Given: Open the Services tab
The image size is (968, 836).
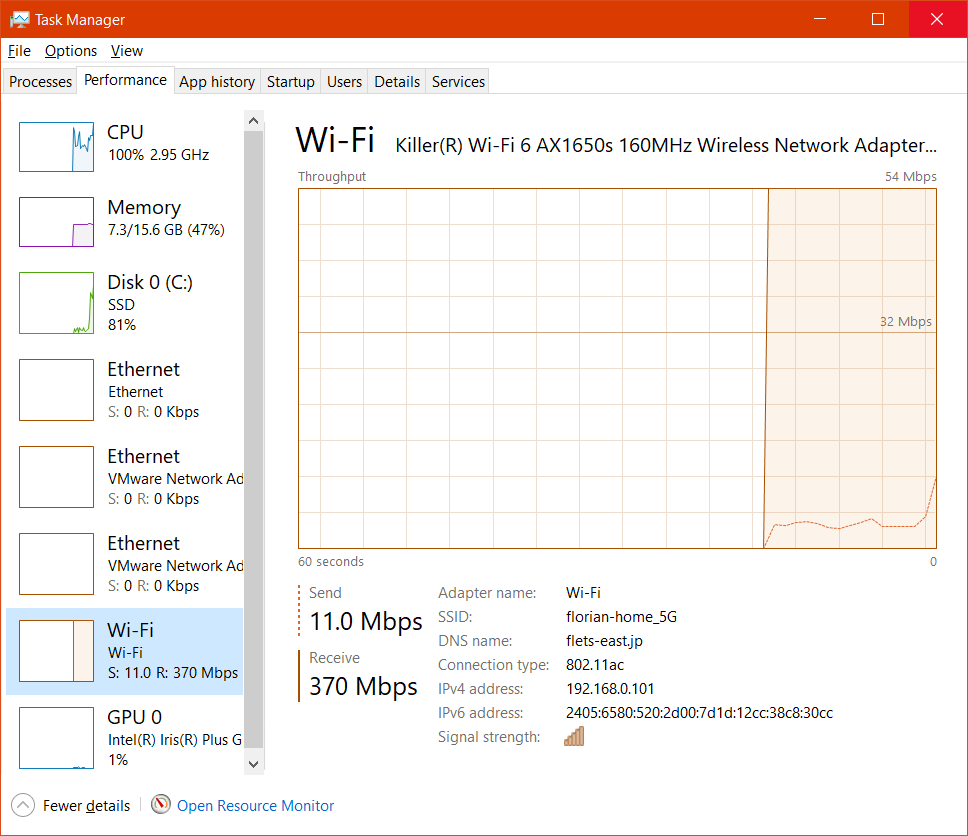Looking at the screenshot, I should pyautogui.click(x=458, y=82).
